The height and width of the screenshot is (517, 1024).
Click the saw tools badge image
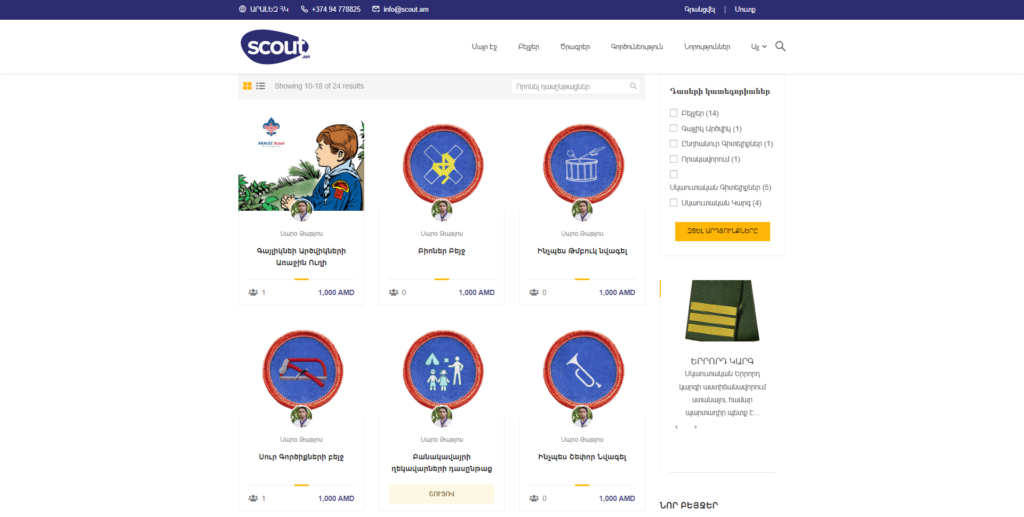pos(301,370)
